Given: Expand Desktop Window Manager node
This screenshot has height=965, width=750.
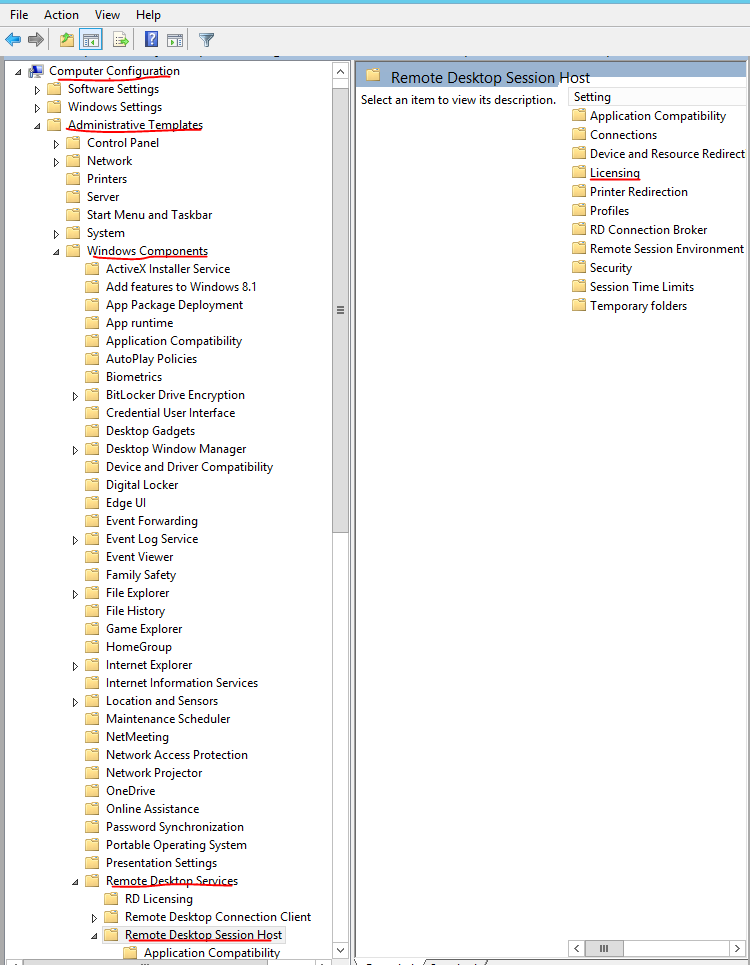Looking at the screenshot, I should (75, 450).
